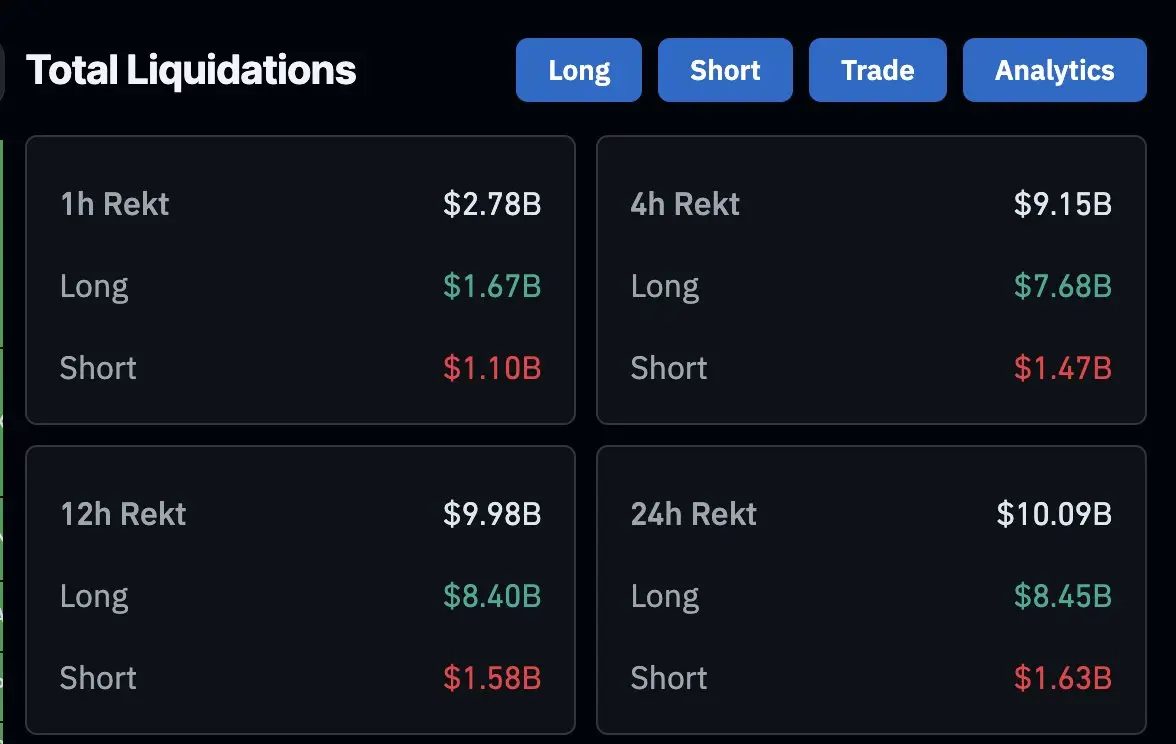The height and width of the screenshot is (744, 1176).
Task: Open the Trade button
Action: coord(877,70)
